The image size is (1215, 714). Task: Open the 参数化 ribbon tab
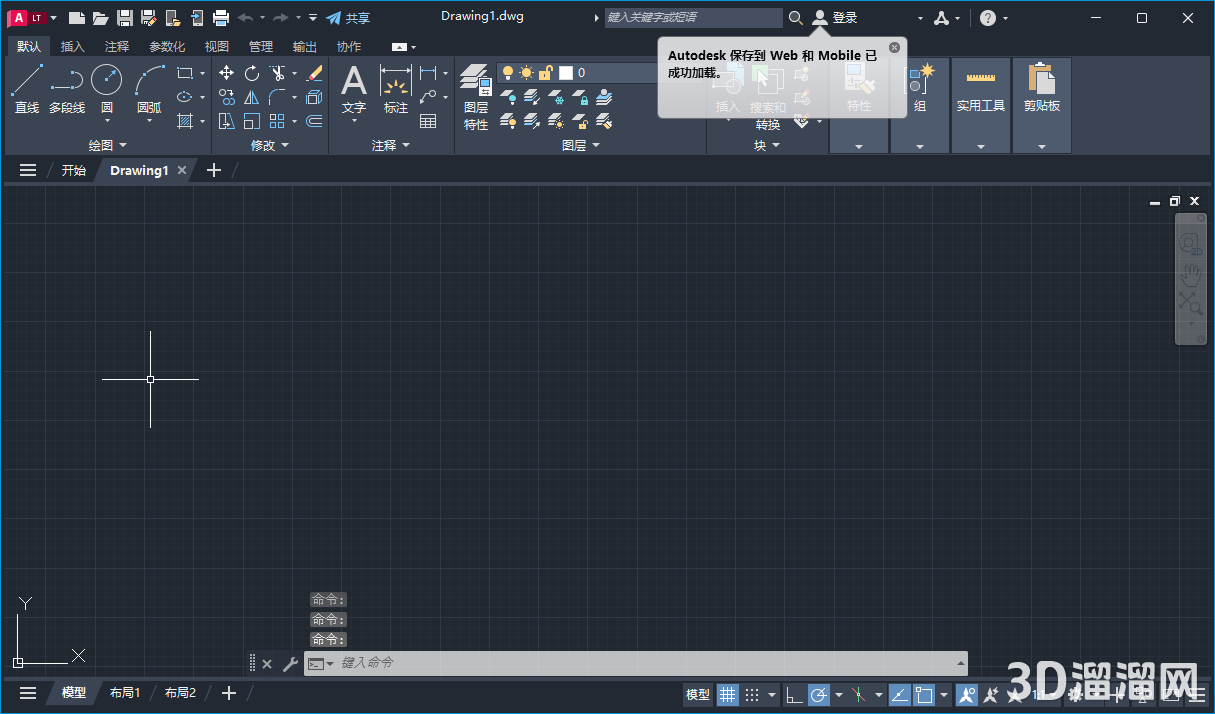pyautogui.click(x=167, y=47)
